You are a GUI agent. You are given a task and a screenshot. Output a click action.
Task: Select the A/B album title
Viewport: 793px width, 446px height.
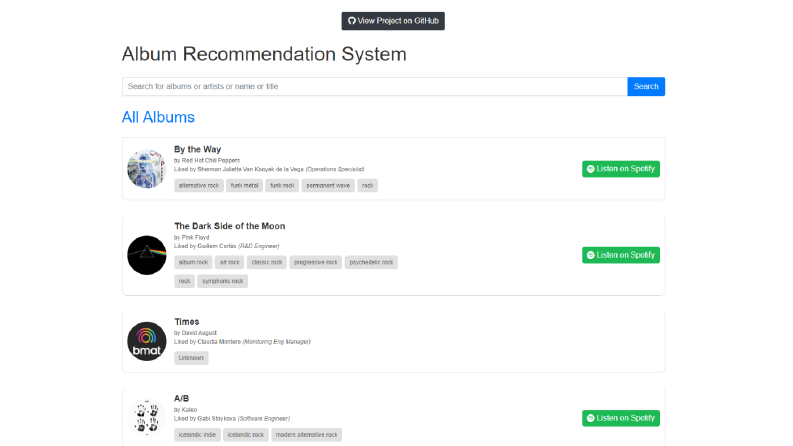[x=182, y=399]
